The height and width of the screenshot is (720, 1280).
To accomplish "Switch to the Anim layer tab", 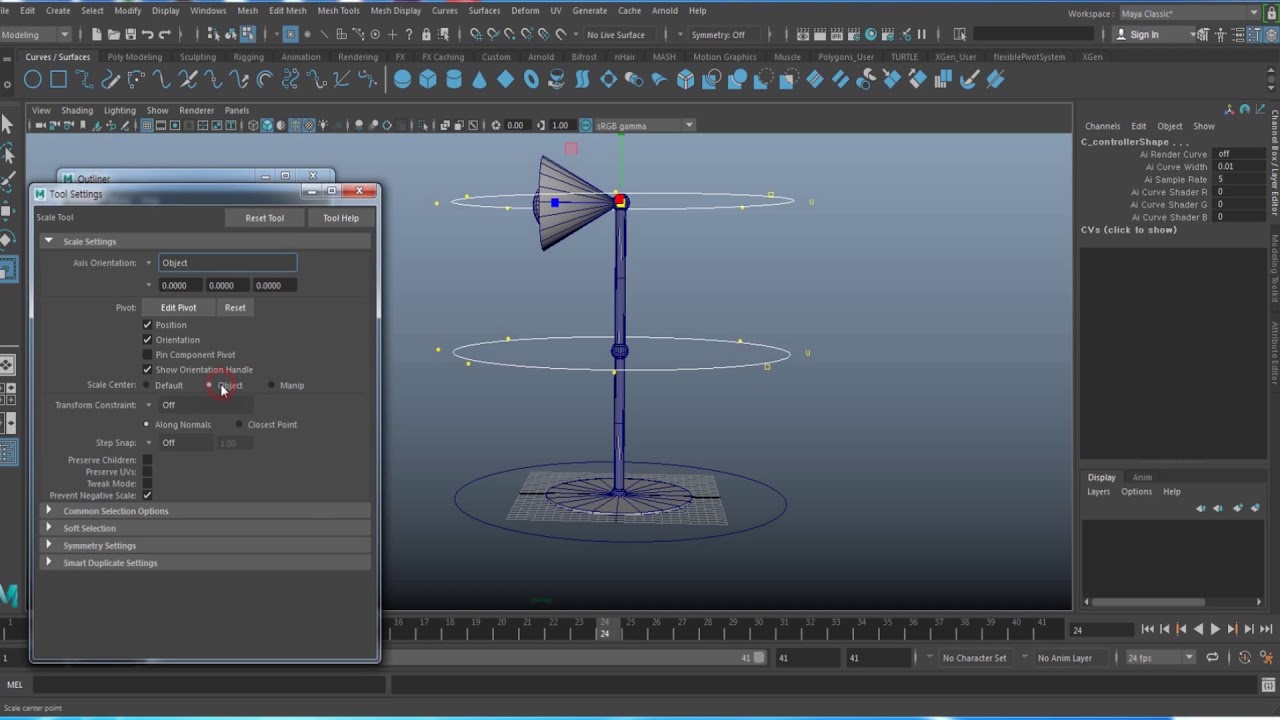I will tap(1142, 477).
